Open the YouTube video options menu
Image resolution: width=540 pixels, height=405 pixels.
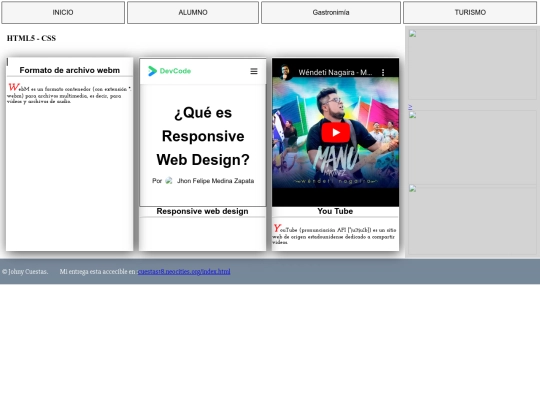pos(383,72)
